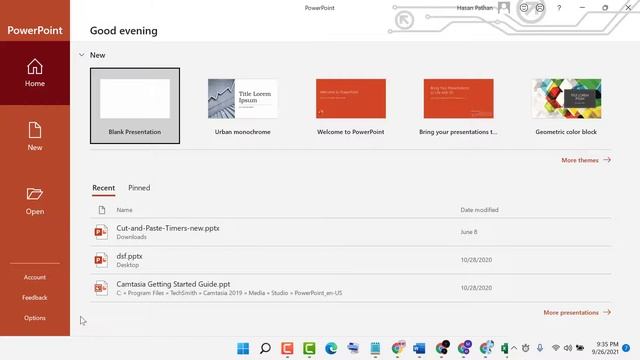The height and width of the screenshot is (360, 640).
Task: Show hidden icons tray chevron
Action: tap(514, 348)
